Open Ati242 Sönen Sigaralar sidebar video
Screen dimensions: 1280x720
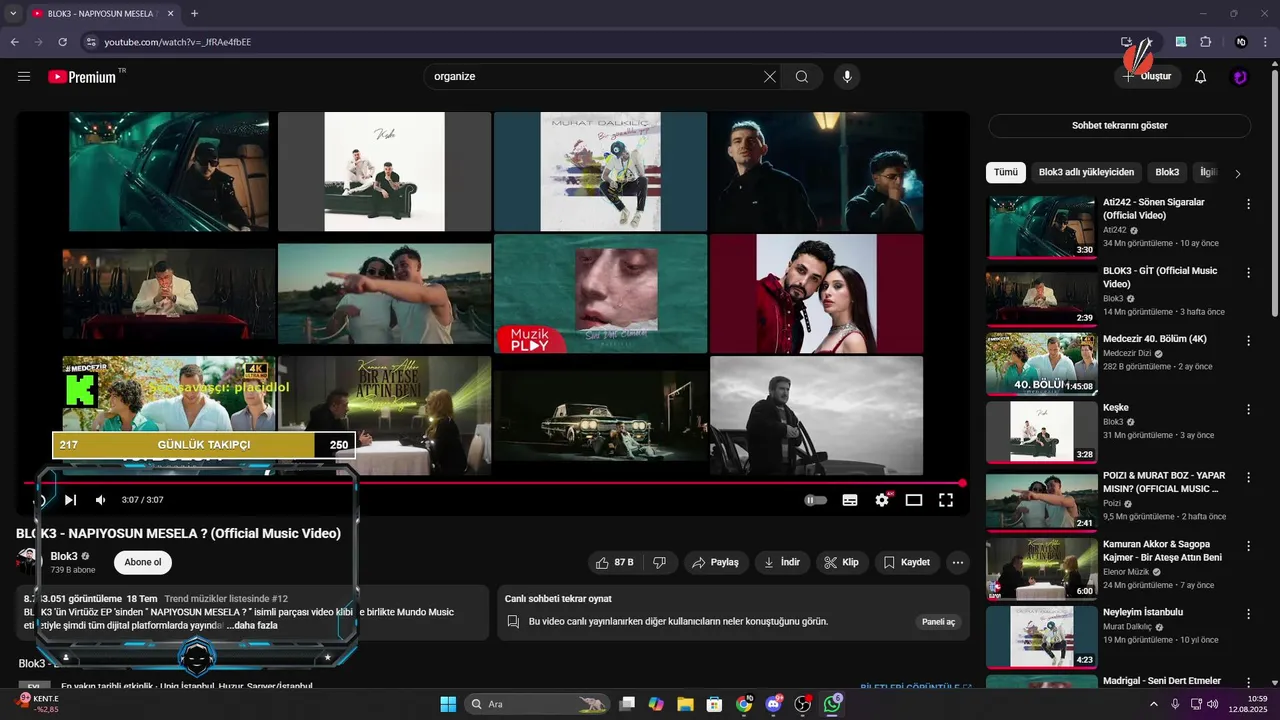pos(1041,227)
